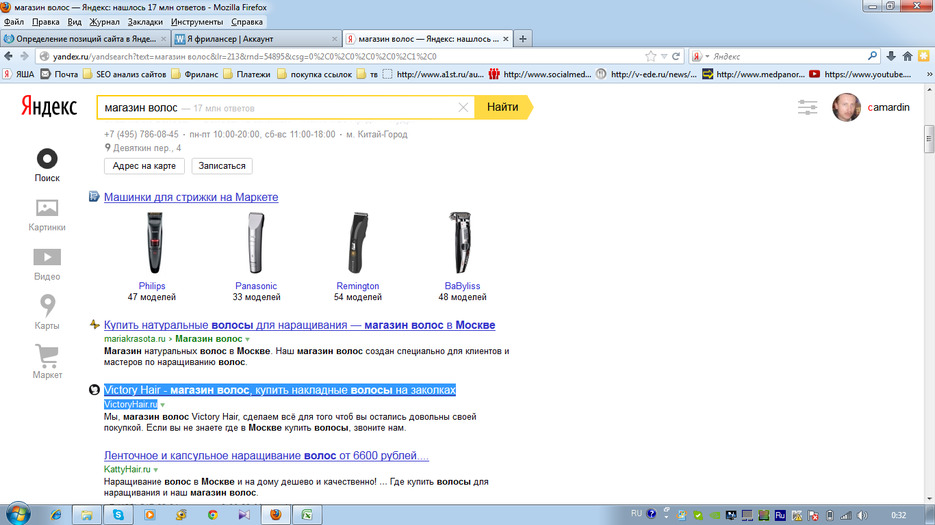Clear the search query with the X icon
This screenshot has height=525, width=935.
pyautogui.click(x=463, y=107)
